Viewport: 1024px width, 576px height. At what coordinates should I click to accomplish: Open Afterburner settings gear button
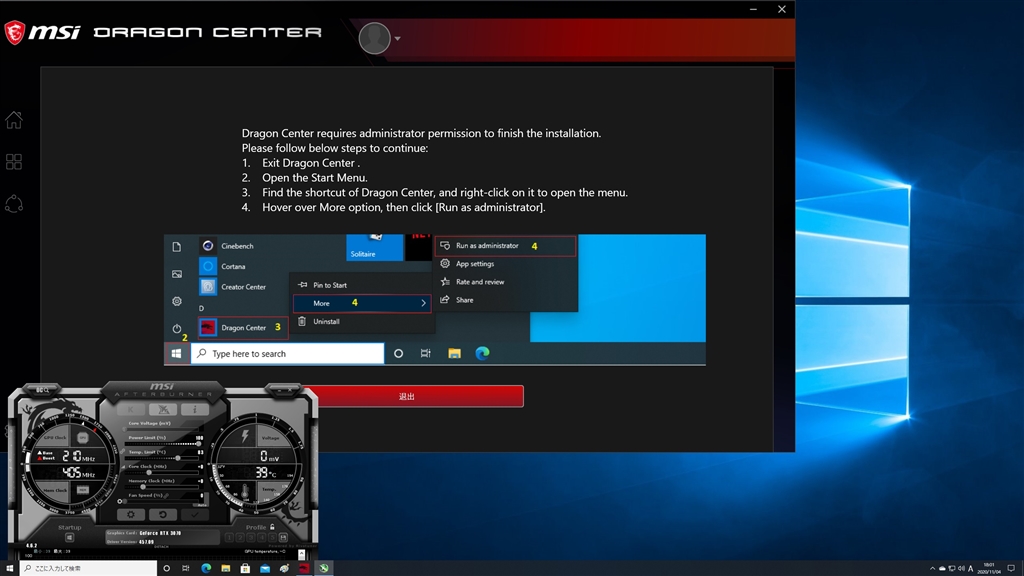coord(130,514)
